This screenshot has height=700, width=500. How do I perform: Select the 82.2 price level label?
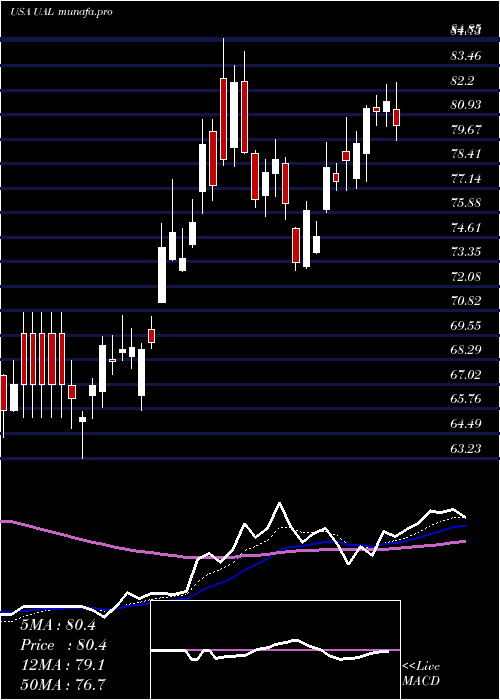click(463, 81)
